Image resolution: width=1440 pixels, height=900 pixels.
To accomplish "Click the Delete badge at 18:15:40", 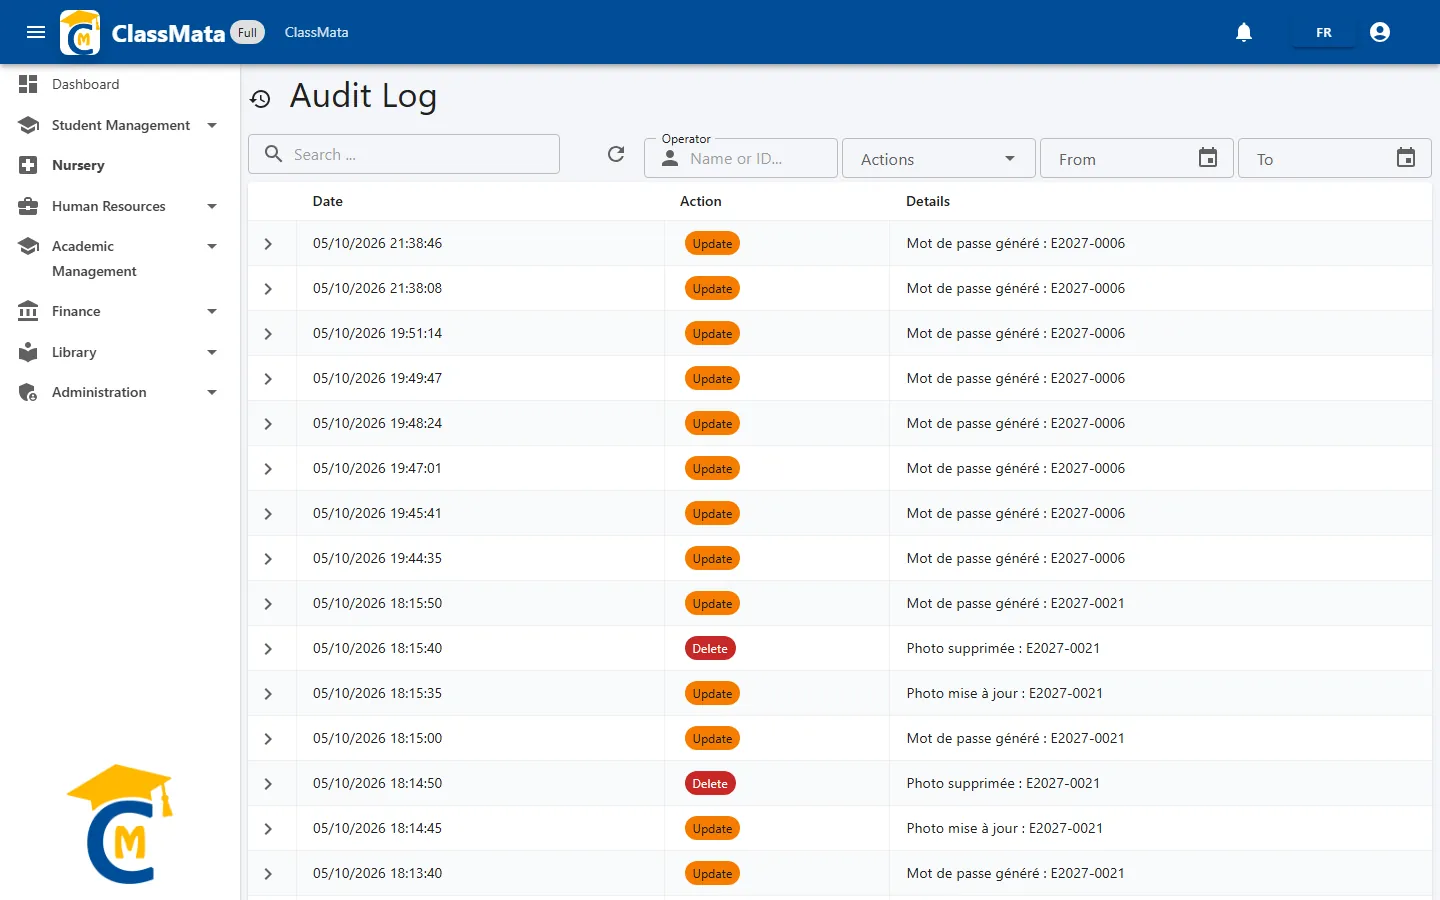I will [x=710, y=648].
